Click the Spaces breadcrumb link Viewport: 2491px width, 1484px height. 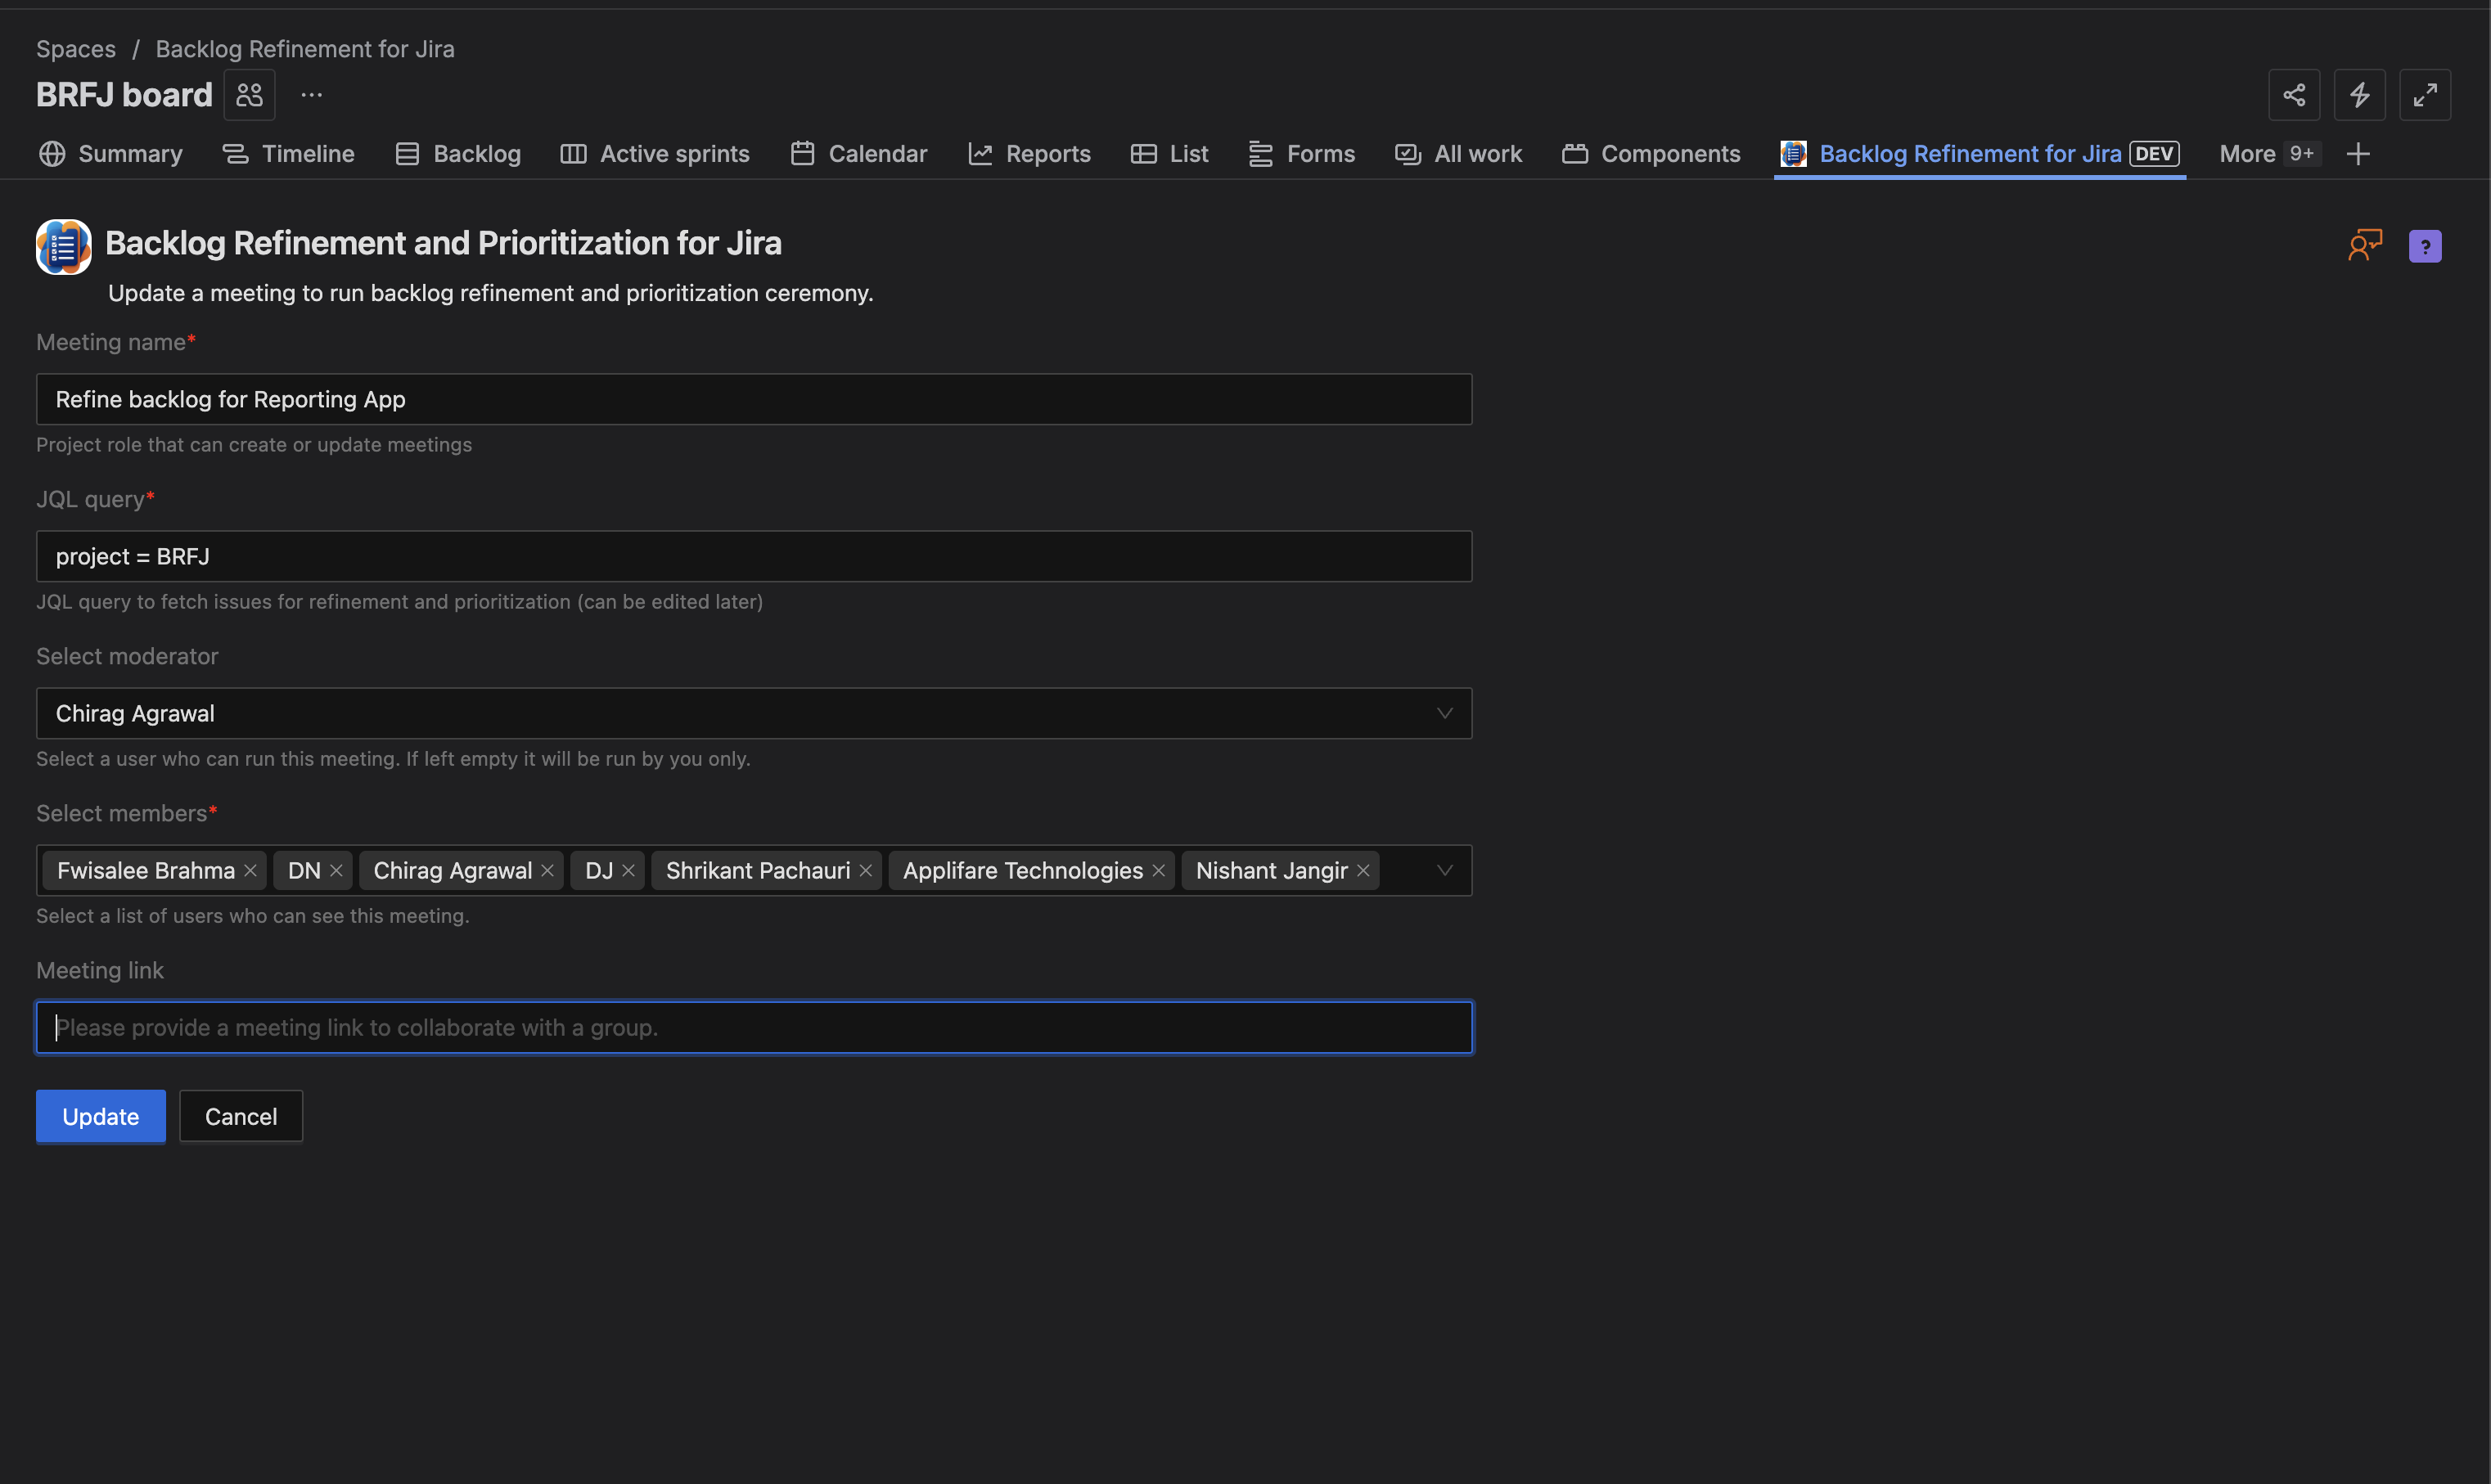click(75, 49)
